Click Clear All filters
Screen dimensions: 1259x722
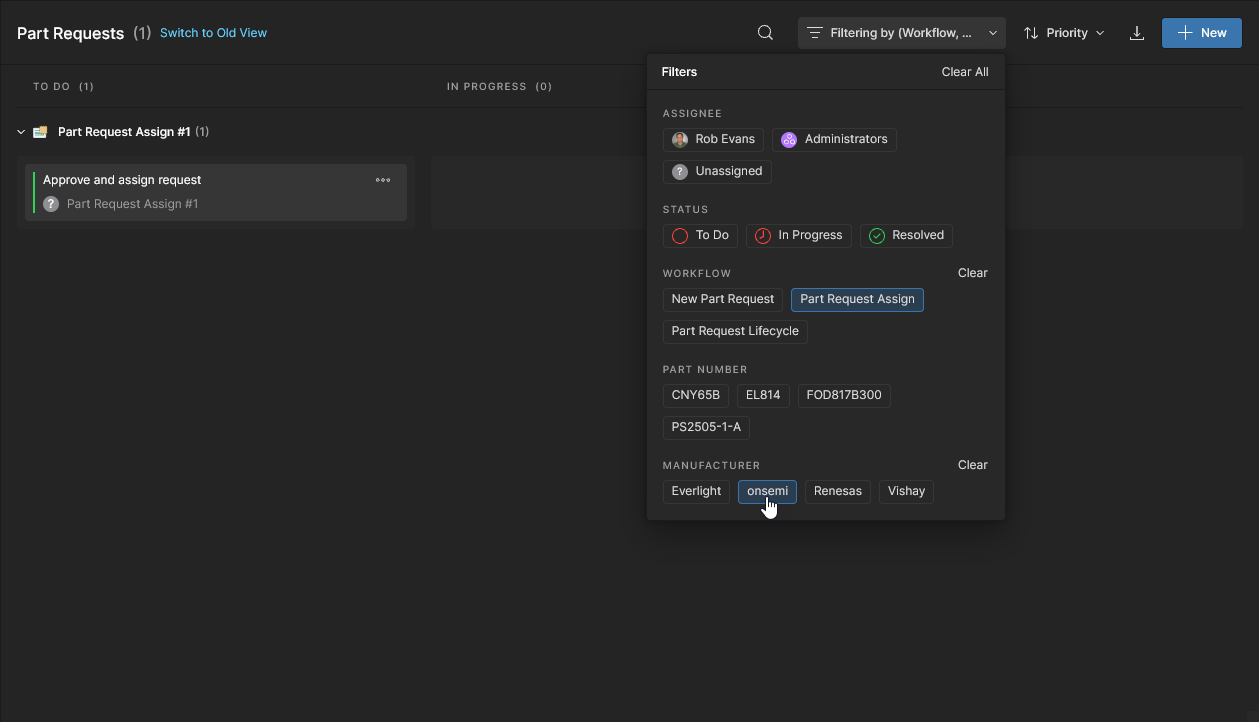(x=964, y=72)
